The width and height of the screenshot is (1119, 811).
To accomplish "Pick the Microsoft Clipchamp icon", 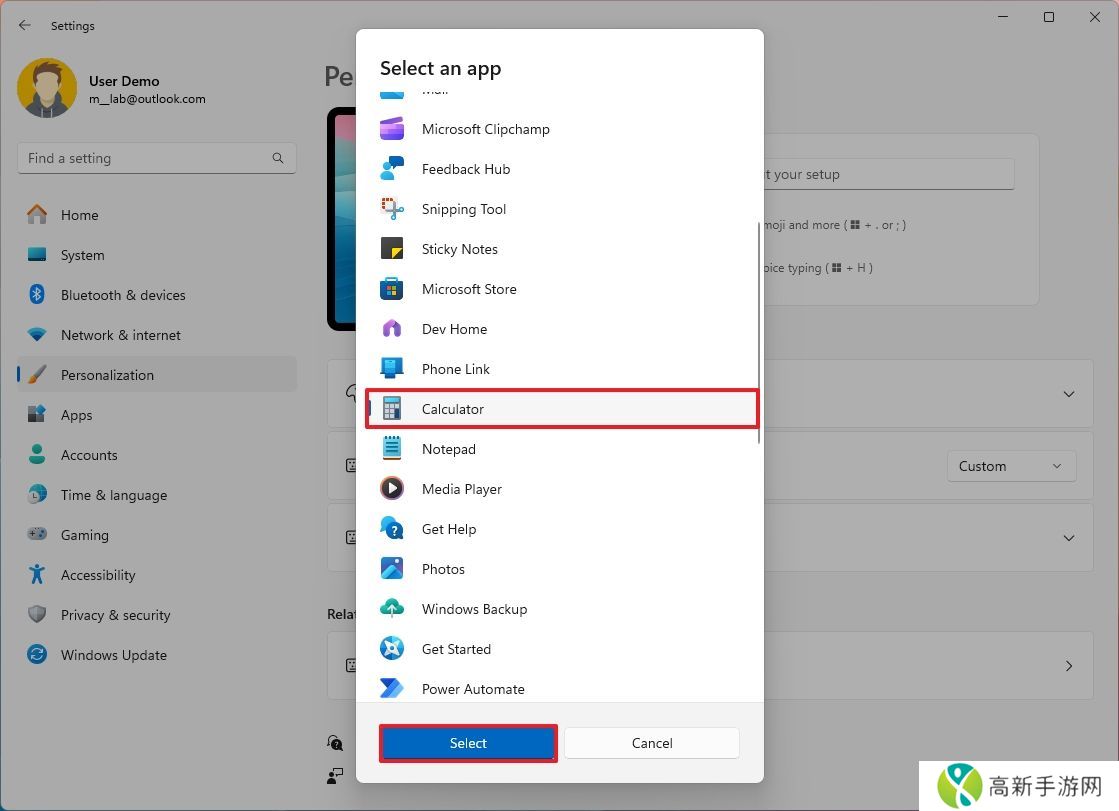I will pos(392,129).
